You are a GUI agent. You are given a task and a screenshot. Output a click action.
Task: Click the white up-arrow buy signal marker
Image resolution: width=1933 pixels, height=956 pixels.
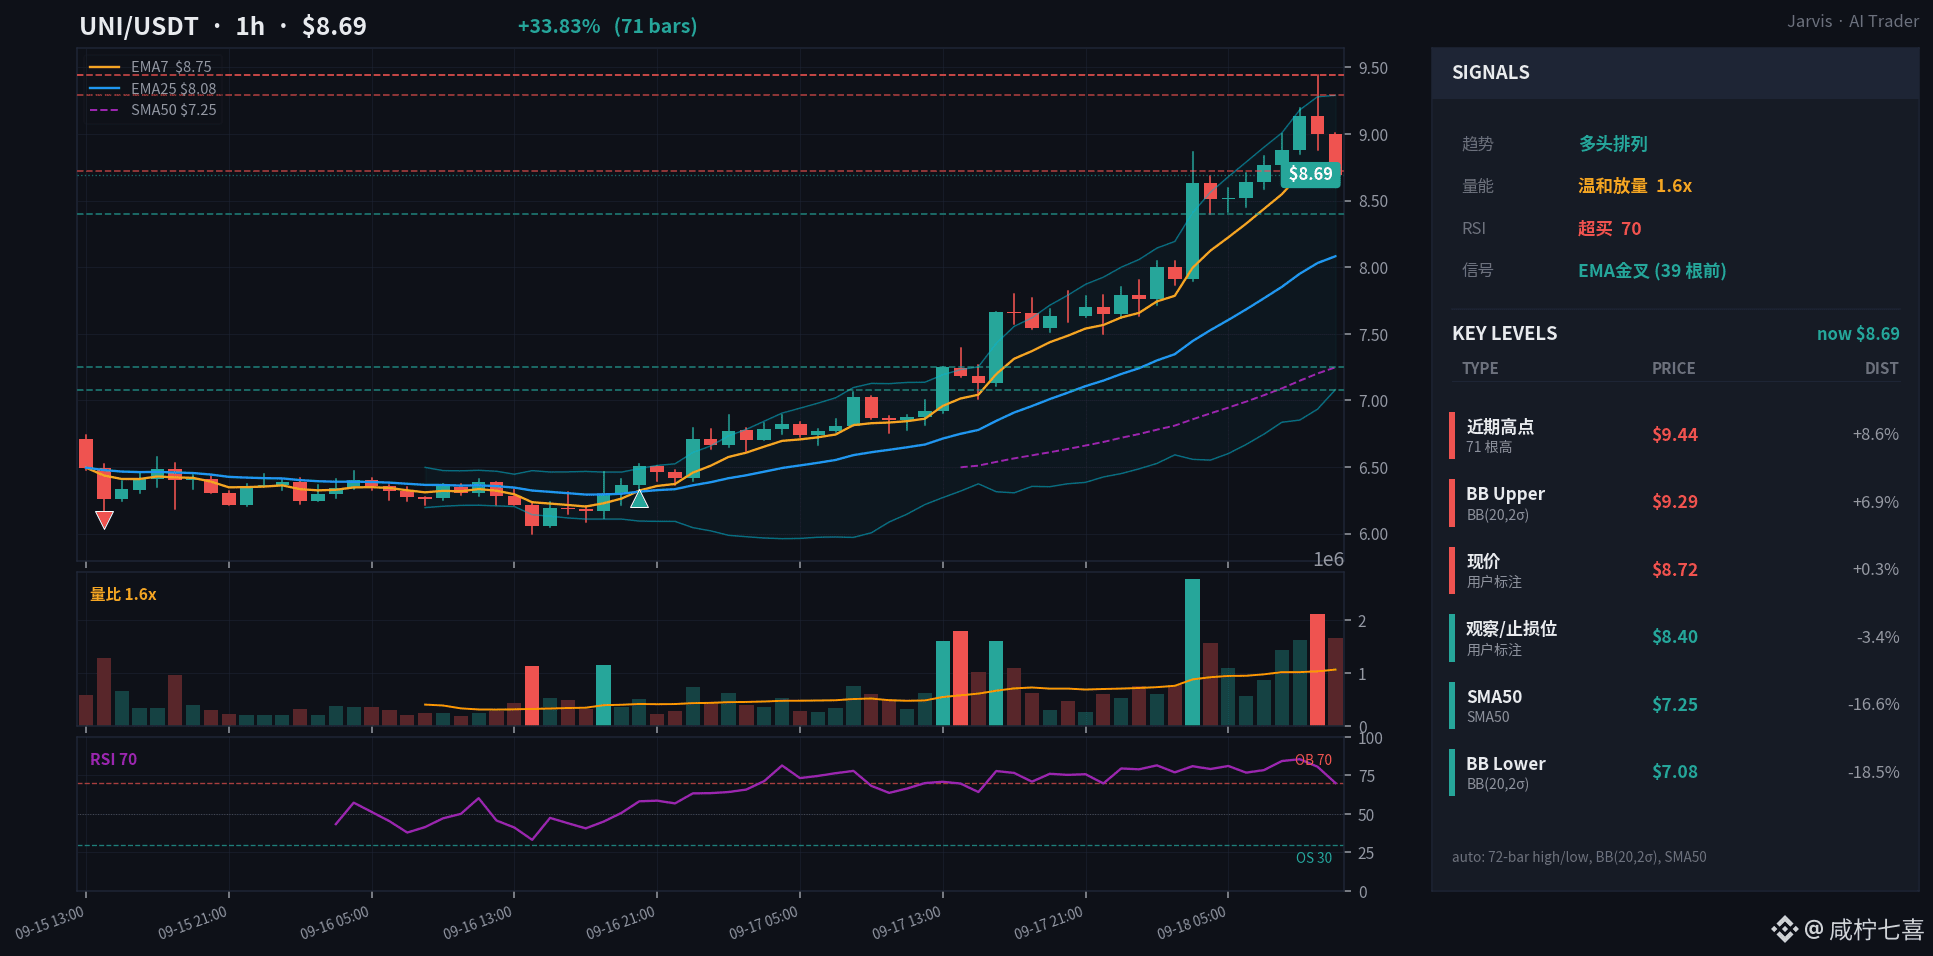(640, 498)
